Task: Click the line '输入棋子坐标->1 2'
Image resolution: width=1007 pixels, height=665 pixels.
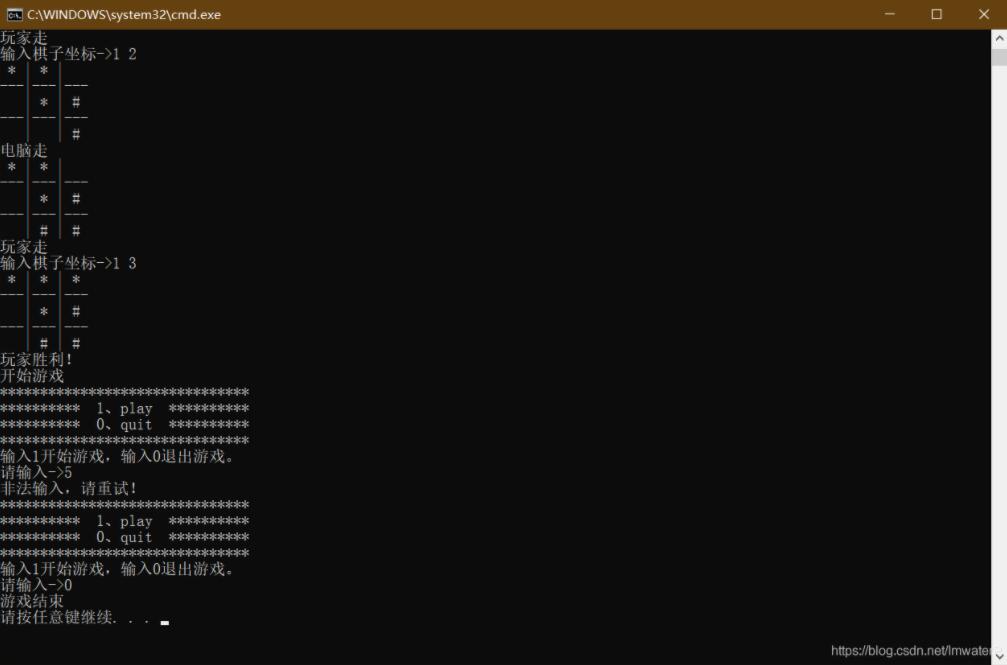Action: point(68,54)
